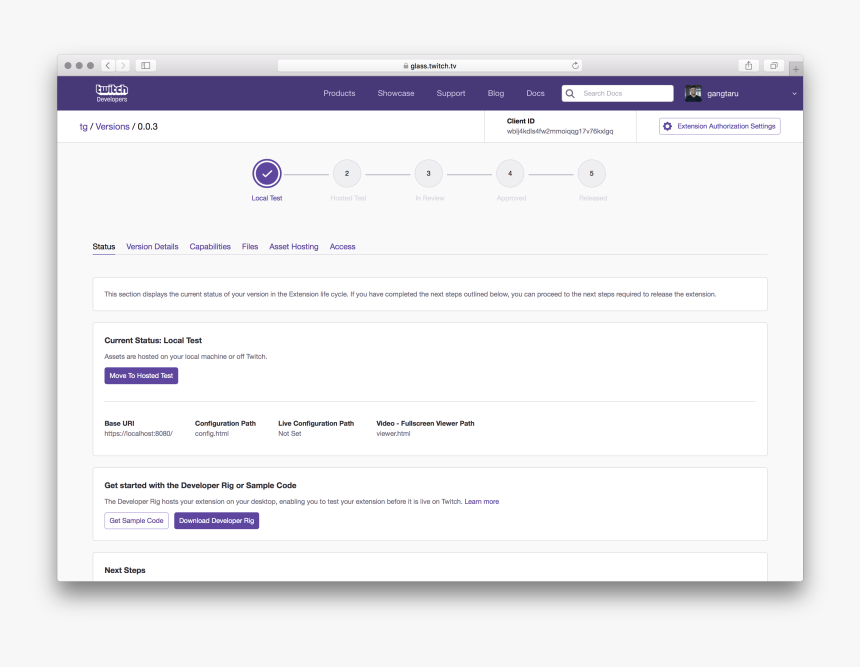860x667 pixels.
Task: Select step 3 In Review circle
Action: [428, 173]
